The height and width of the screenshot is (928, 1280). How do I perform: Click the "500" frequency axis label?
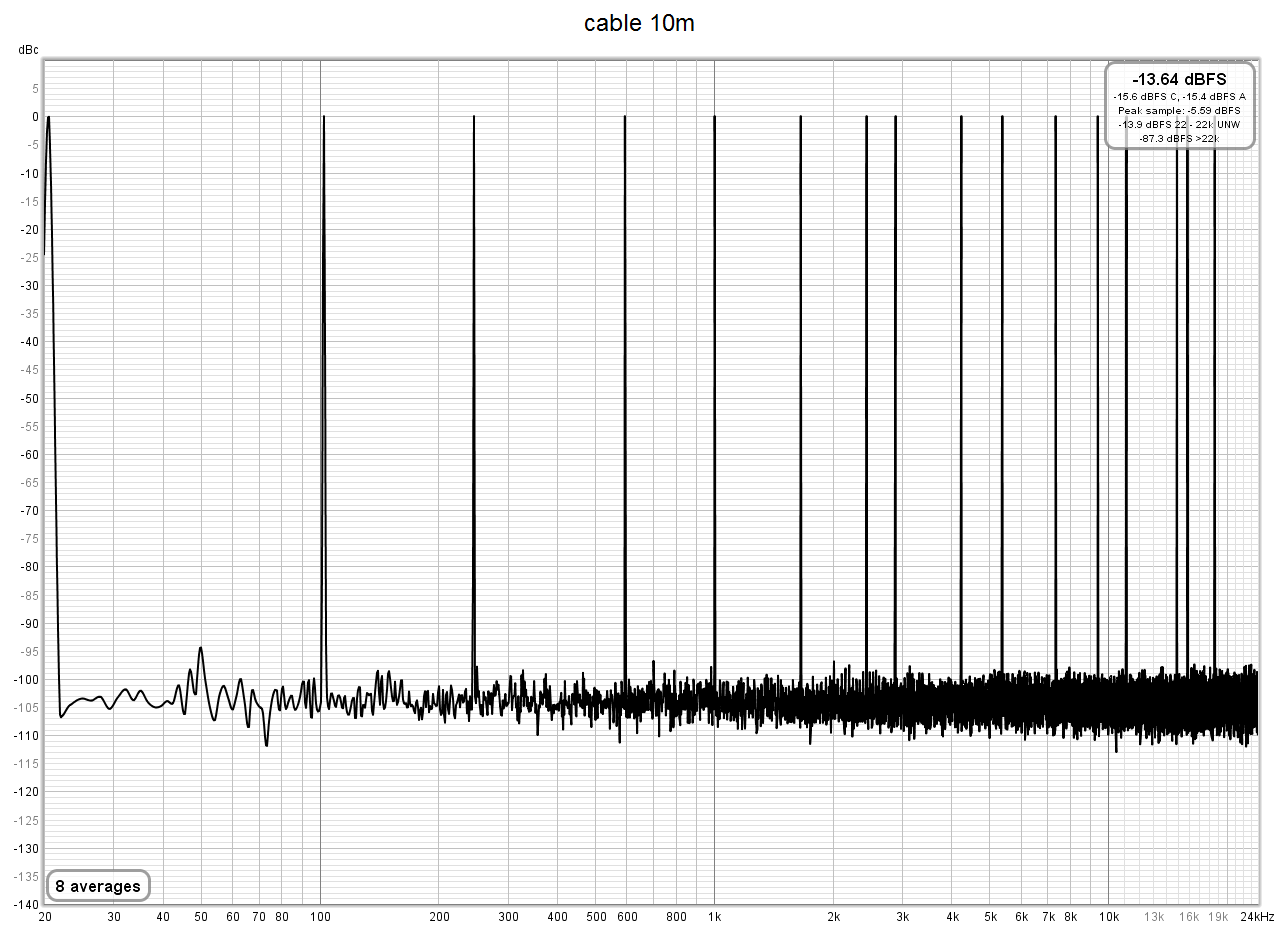pyautogui.click(x=595, y=916)
